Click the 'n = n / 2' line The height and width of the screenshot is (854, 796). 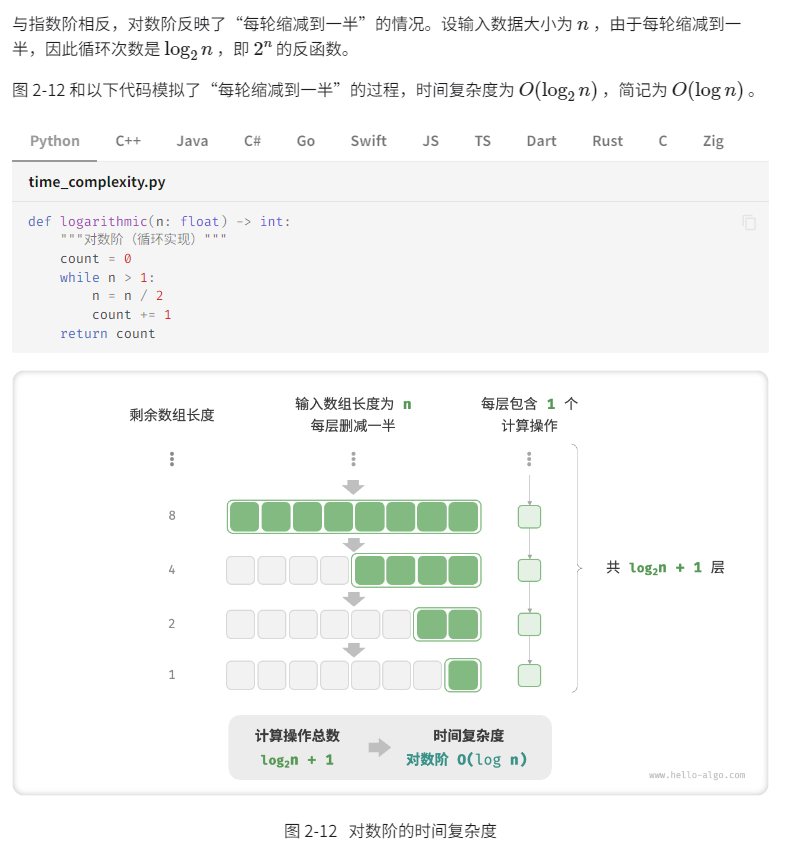pos(127,296)
